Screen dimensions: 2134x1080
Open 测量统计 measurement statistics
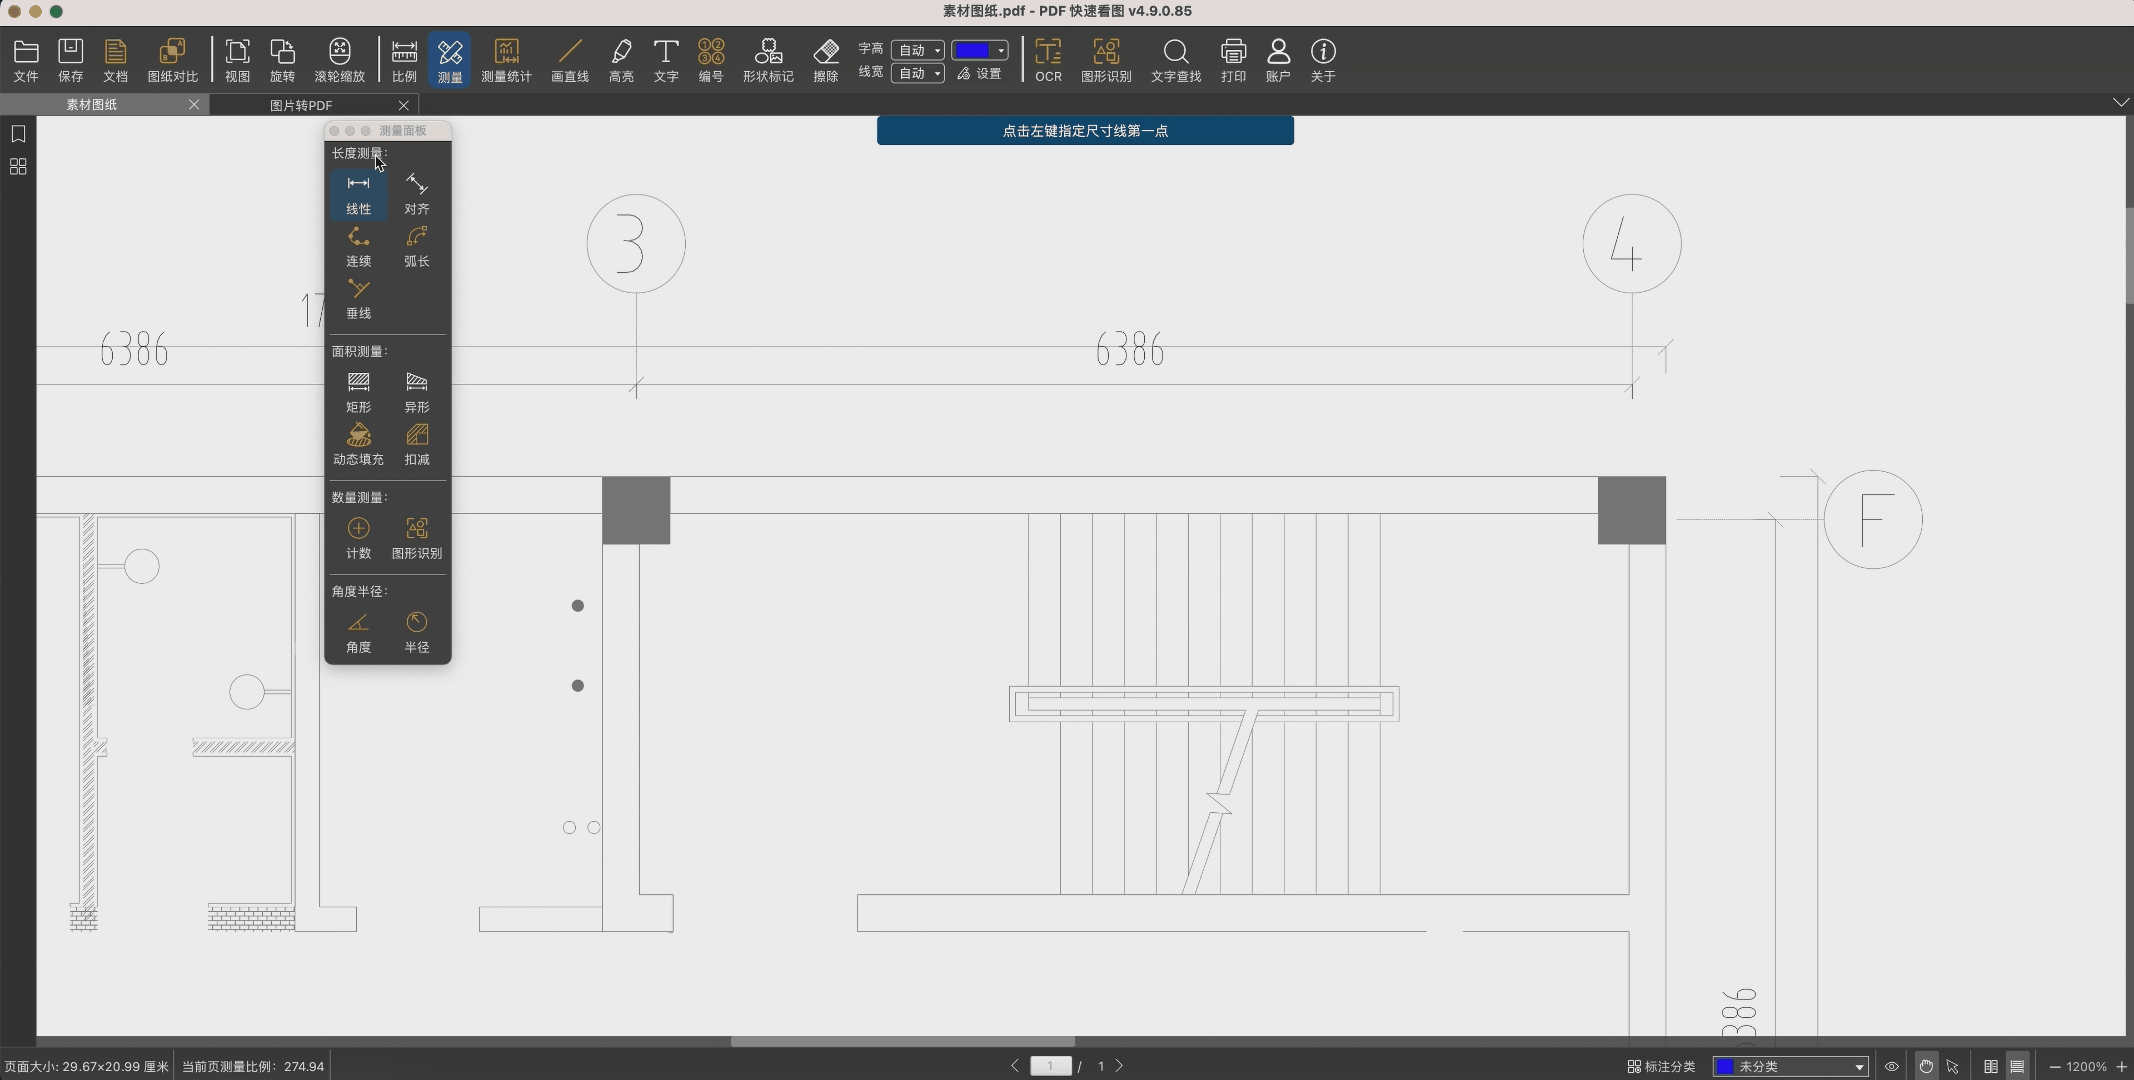pyautogui.click(x=506, y=60)
